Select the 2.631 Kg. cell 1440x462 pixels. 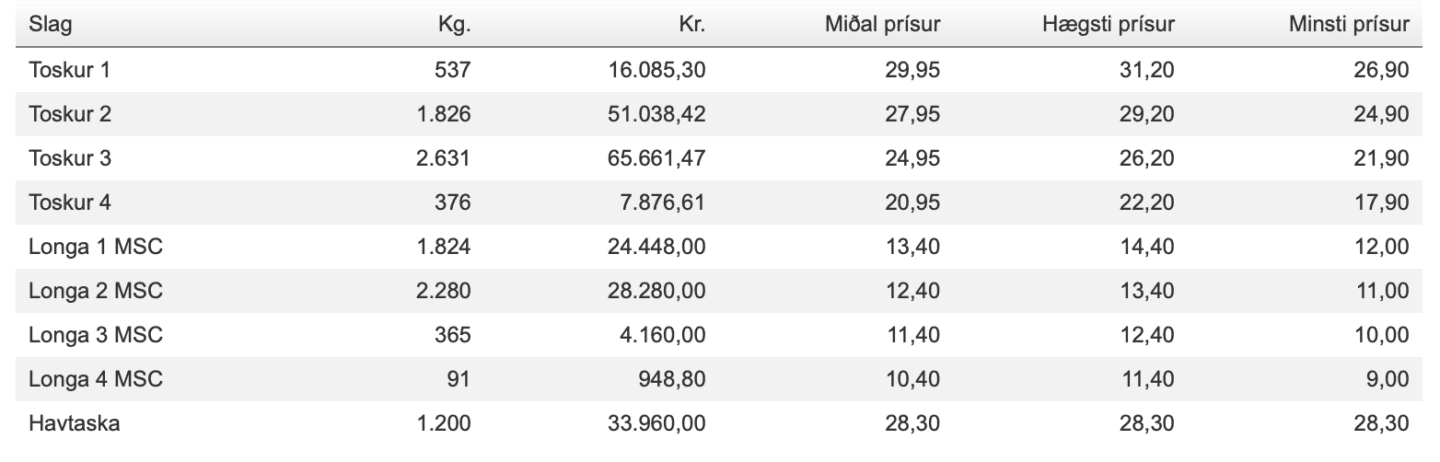tap(442, 159)
